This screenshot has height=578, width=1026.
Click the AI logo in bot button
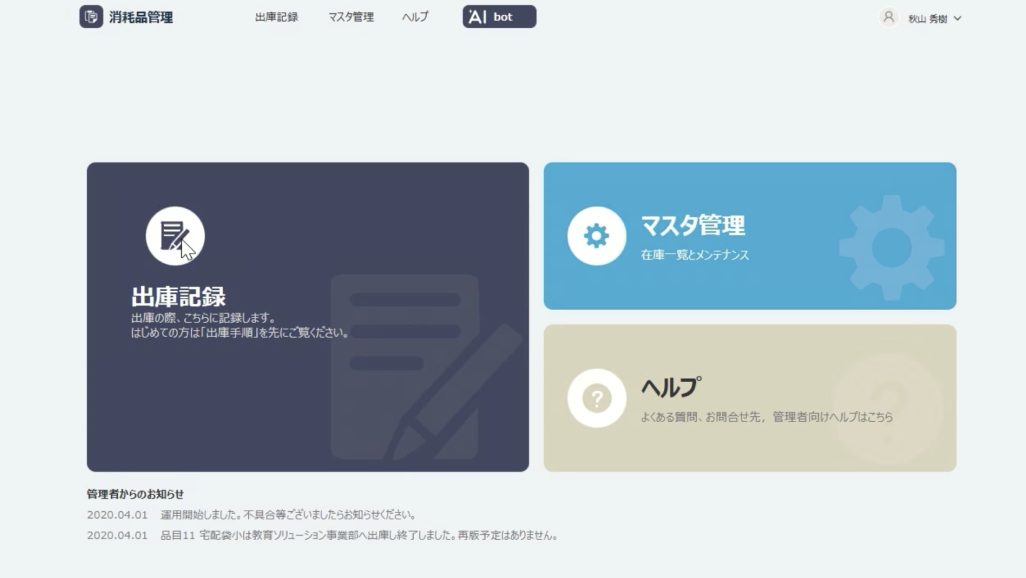coord(478,17)
